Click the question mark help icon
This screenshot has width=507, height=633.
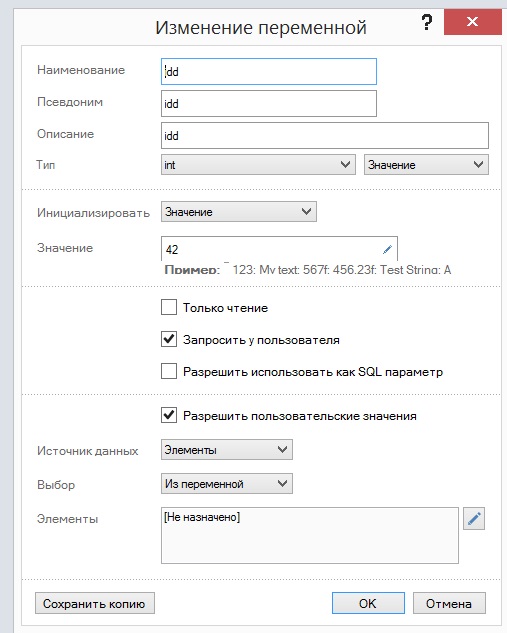coord(426,23)
